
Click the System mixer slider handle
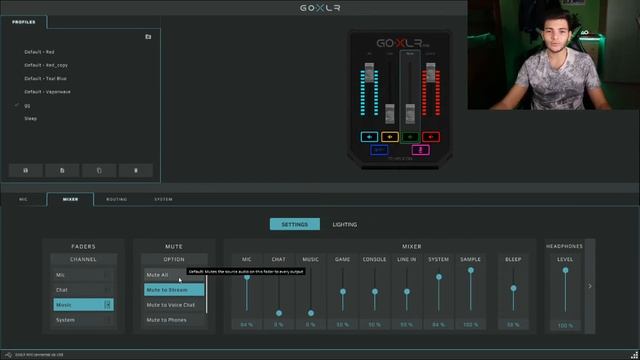tap(439, 277)
